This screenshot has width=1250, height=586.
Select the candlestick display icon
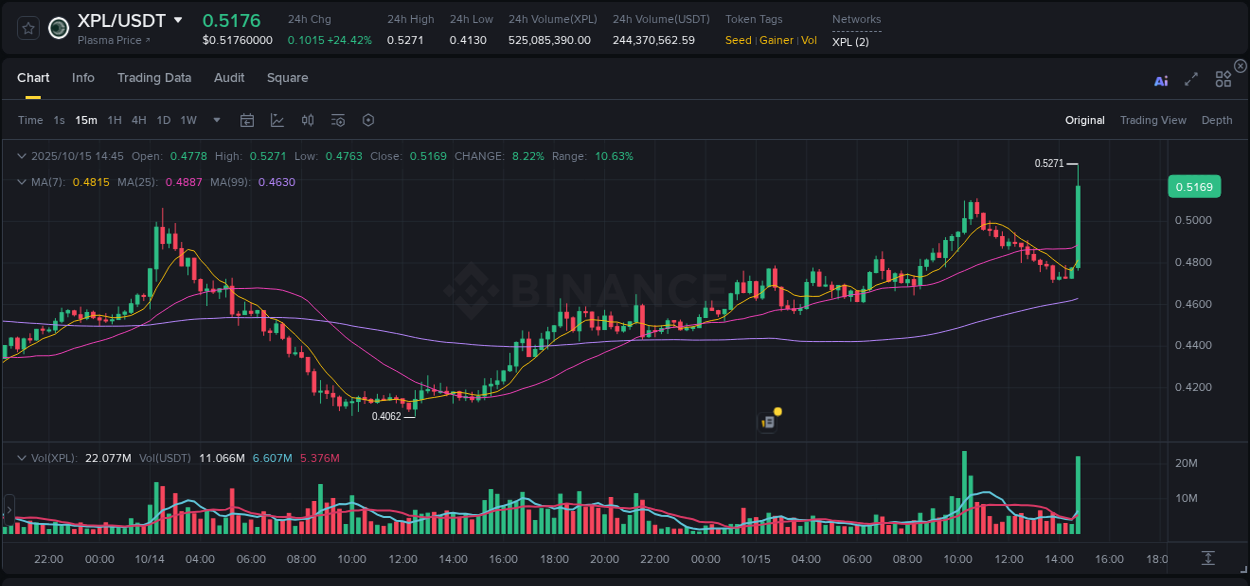tap(308, 119)
